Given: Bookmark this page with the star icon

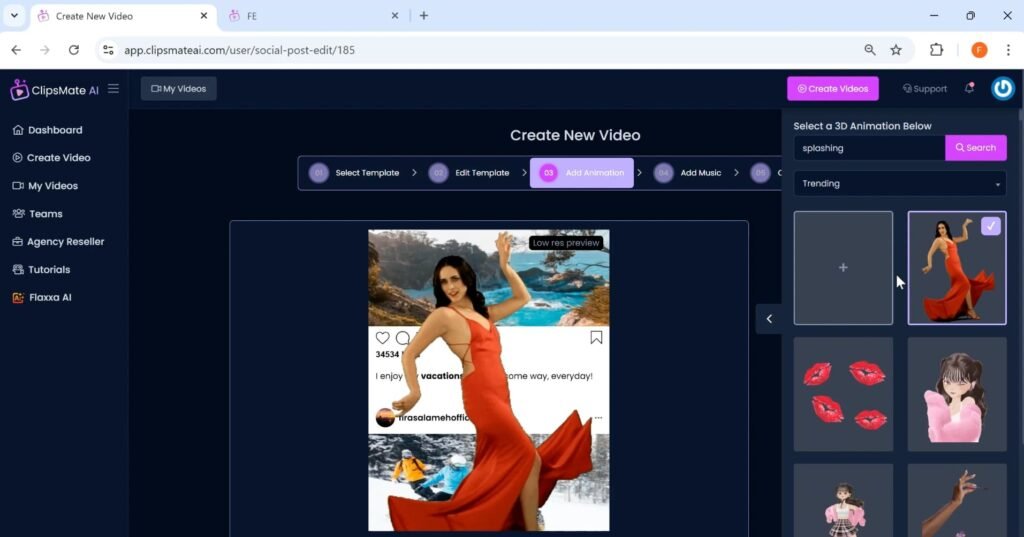Looking at the screenshot, I should [896, 50].
